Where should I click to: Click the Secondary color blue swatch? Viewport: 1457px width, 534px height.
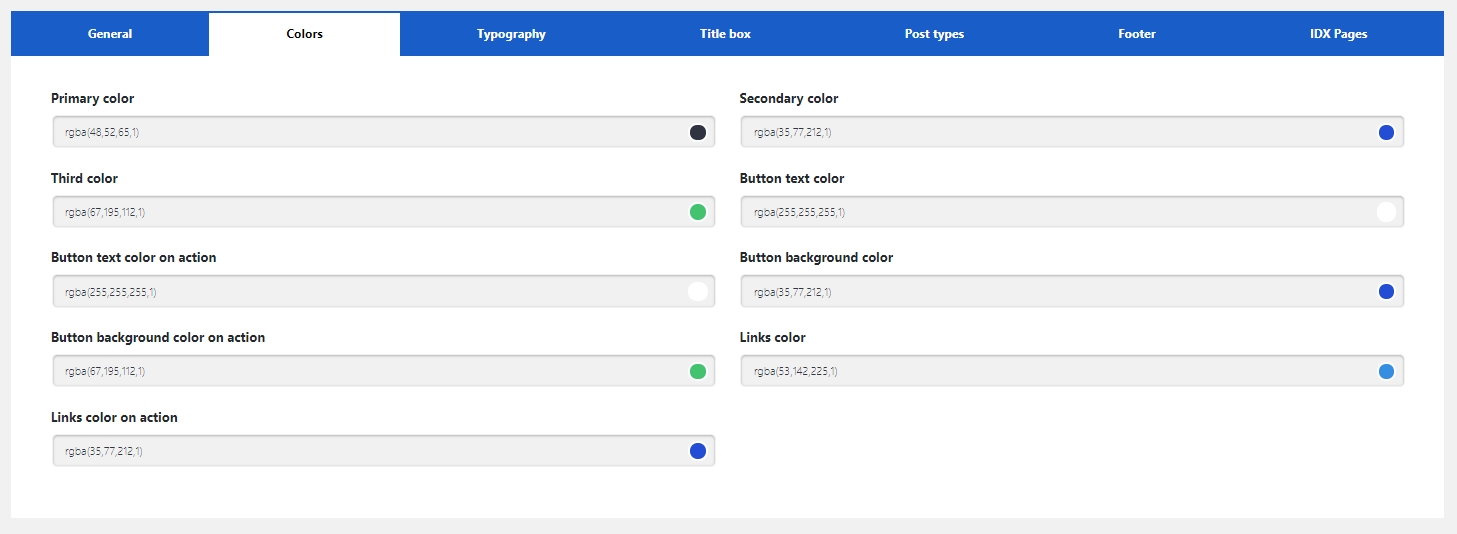click(x=1386, y=132)
